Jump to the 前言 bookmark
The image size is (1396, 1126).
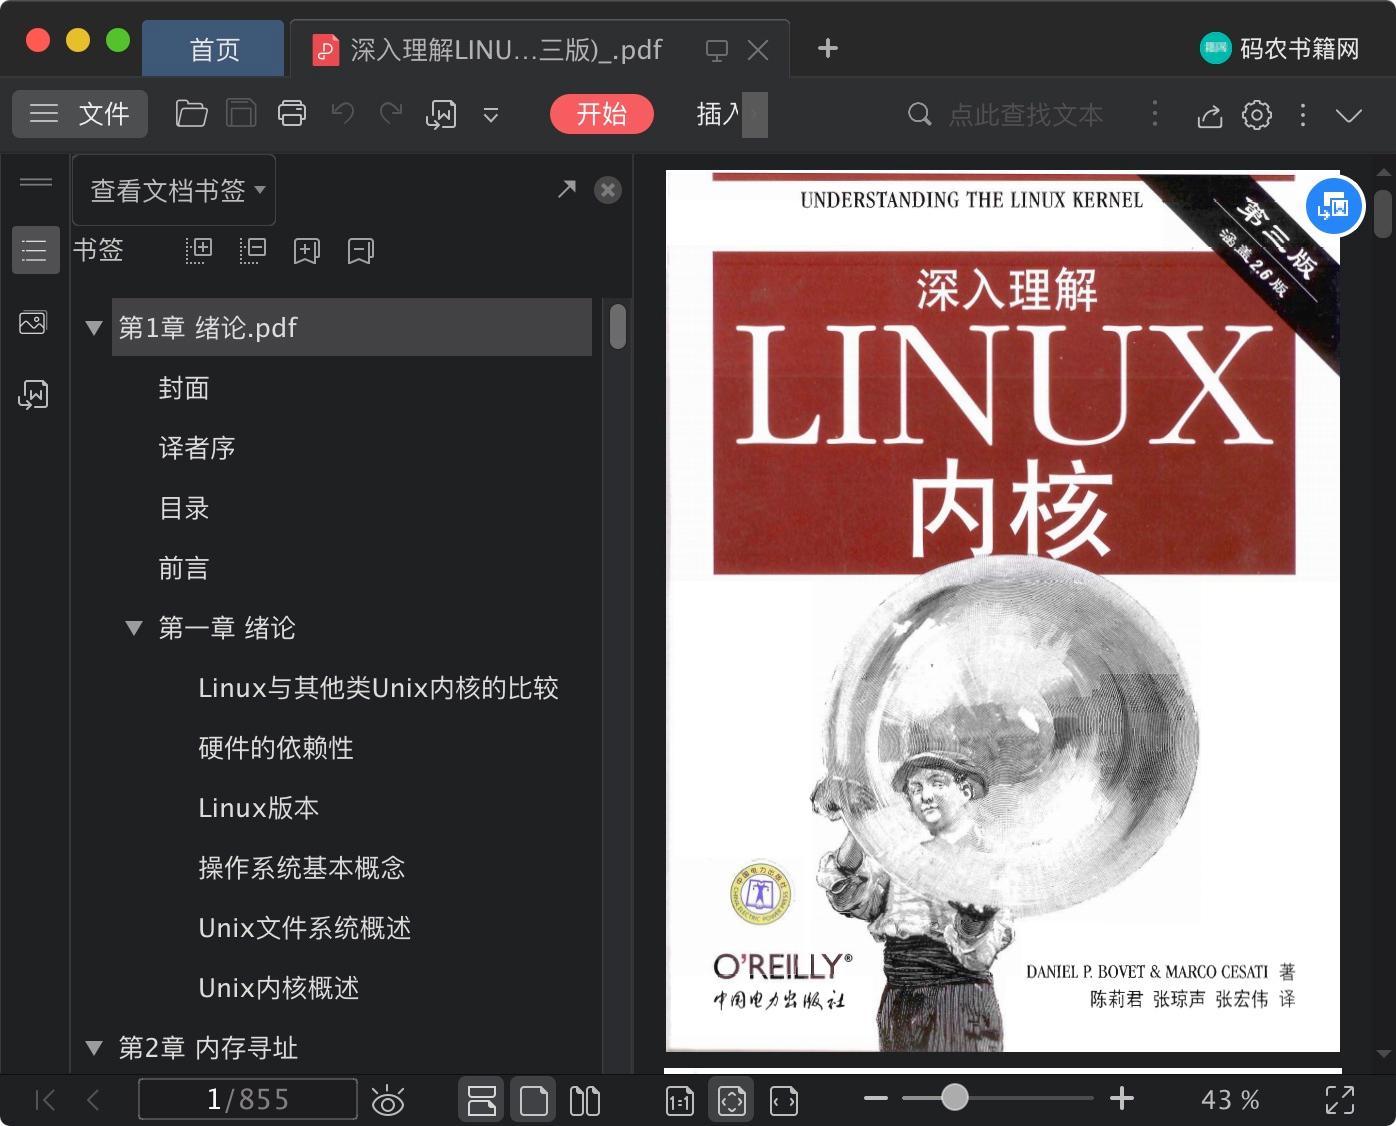(x=184, y=568)
